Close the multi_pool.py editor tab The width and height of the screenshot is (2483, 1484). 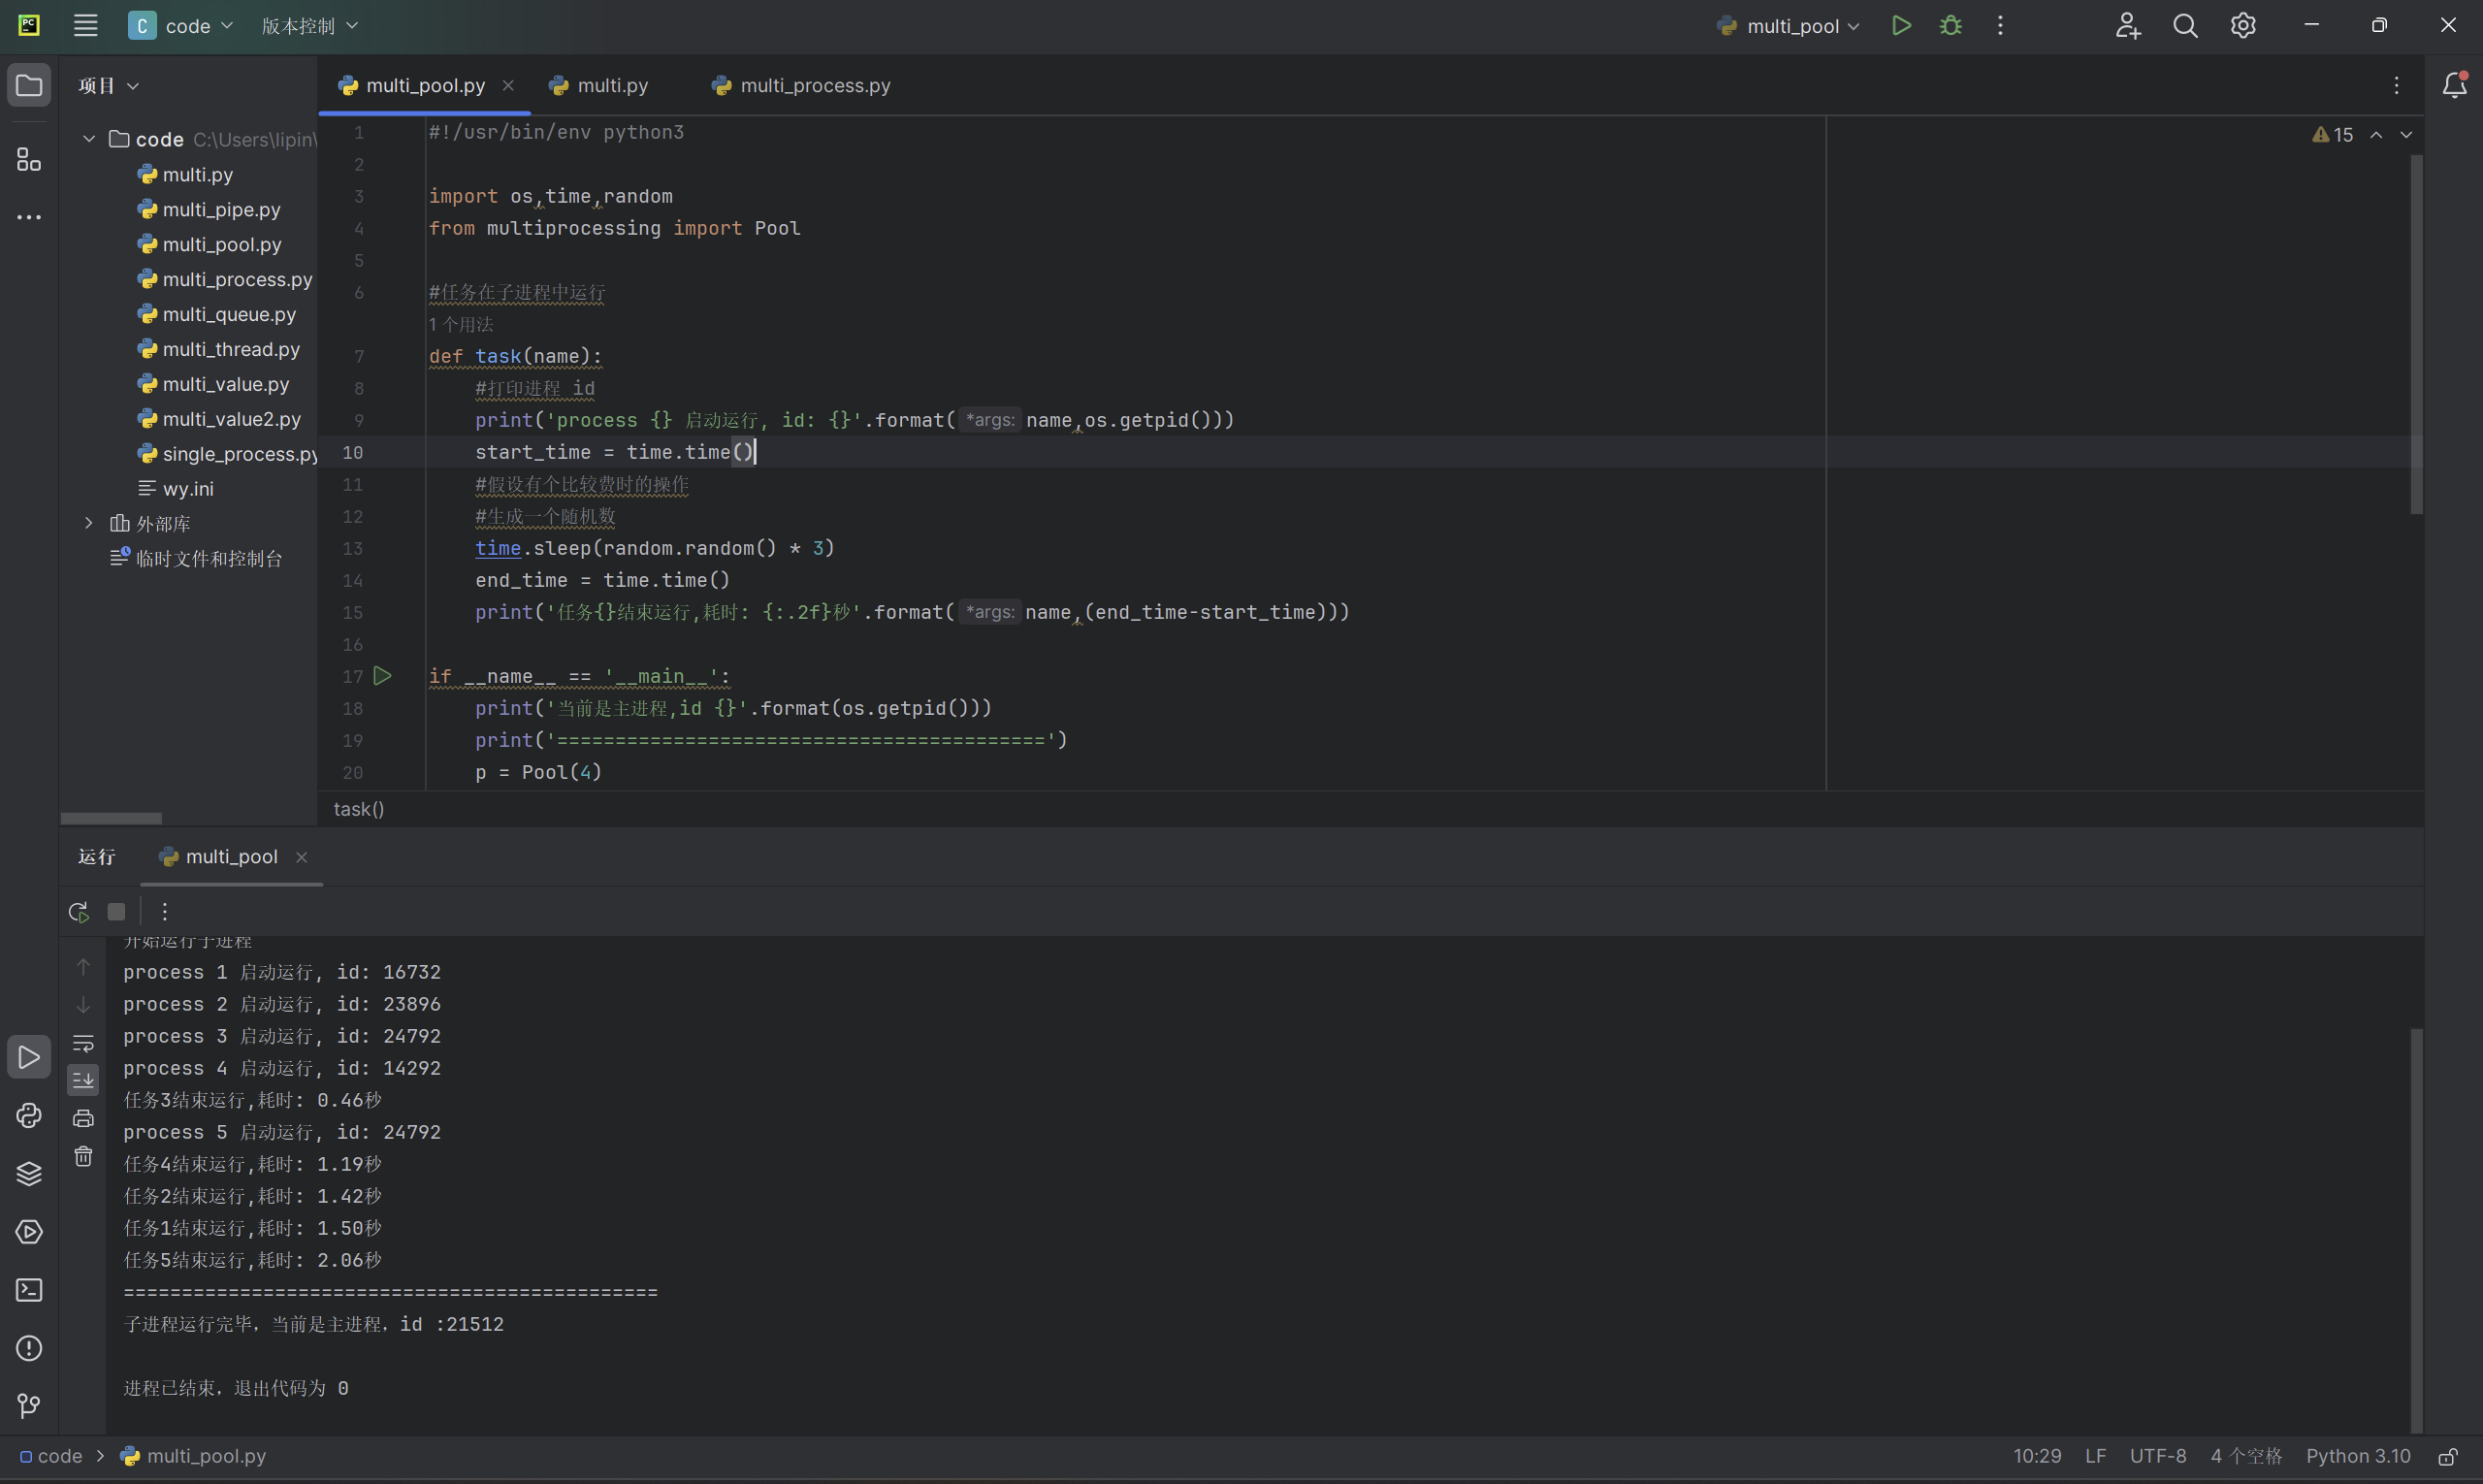[x=508, y=86]
